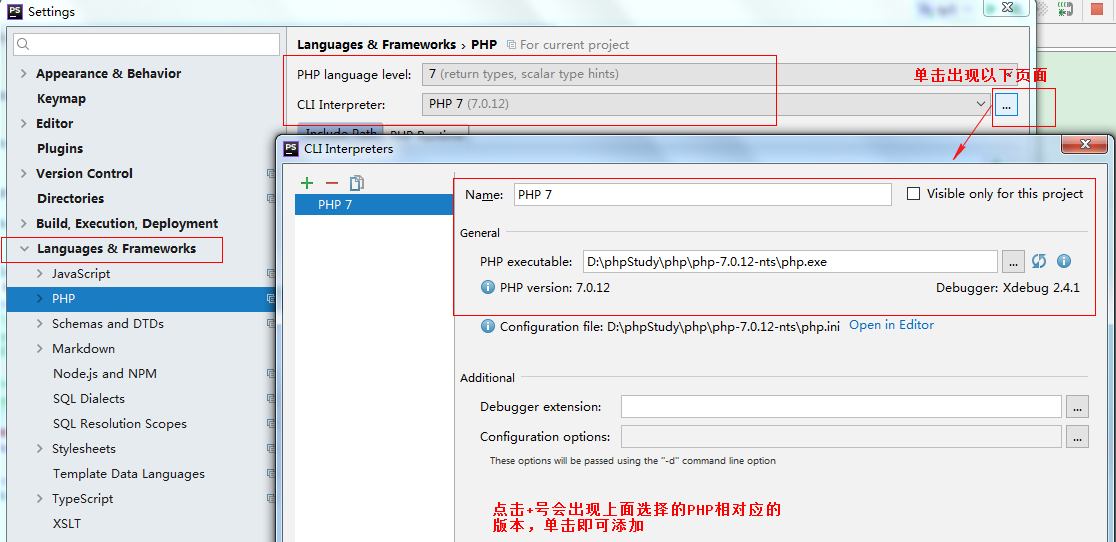
Task: Click the PhpStorm icon in Settings title bar
Action: pos(14,11)
